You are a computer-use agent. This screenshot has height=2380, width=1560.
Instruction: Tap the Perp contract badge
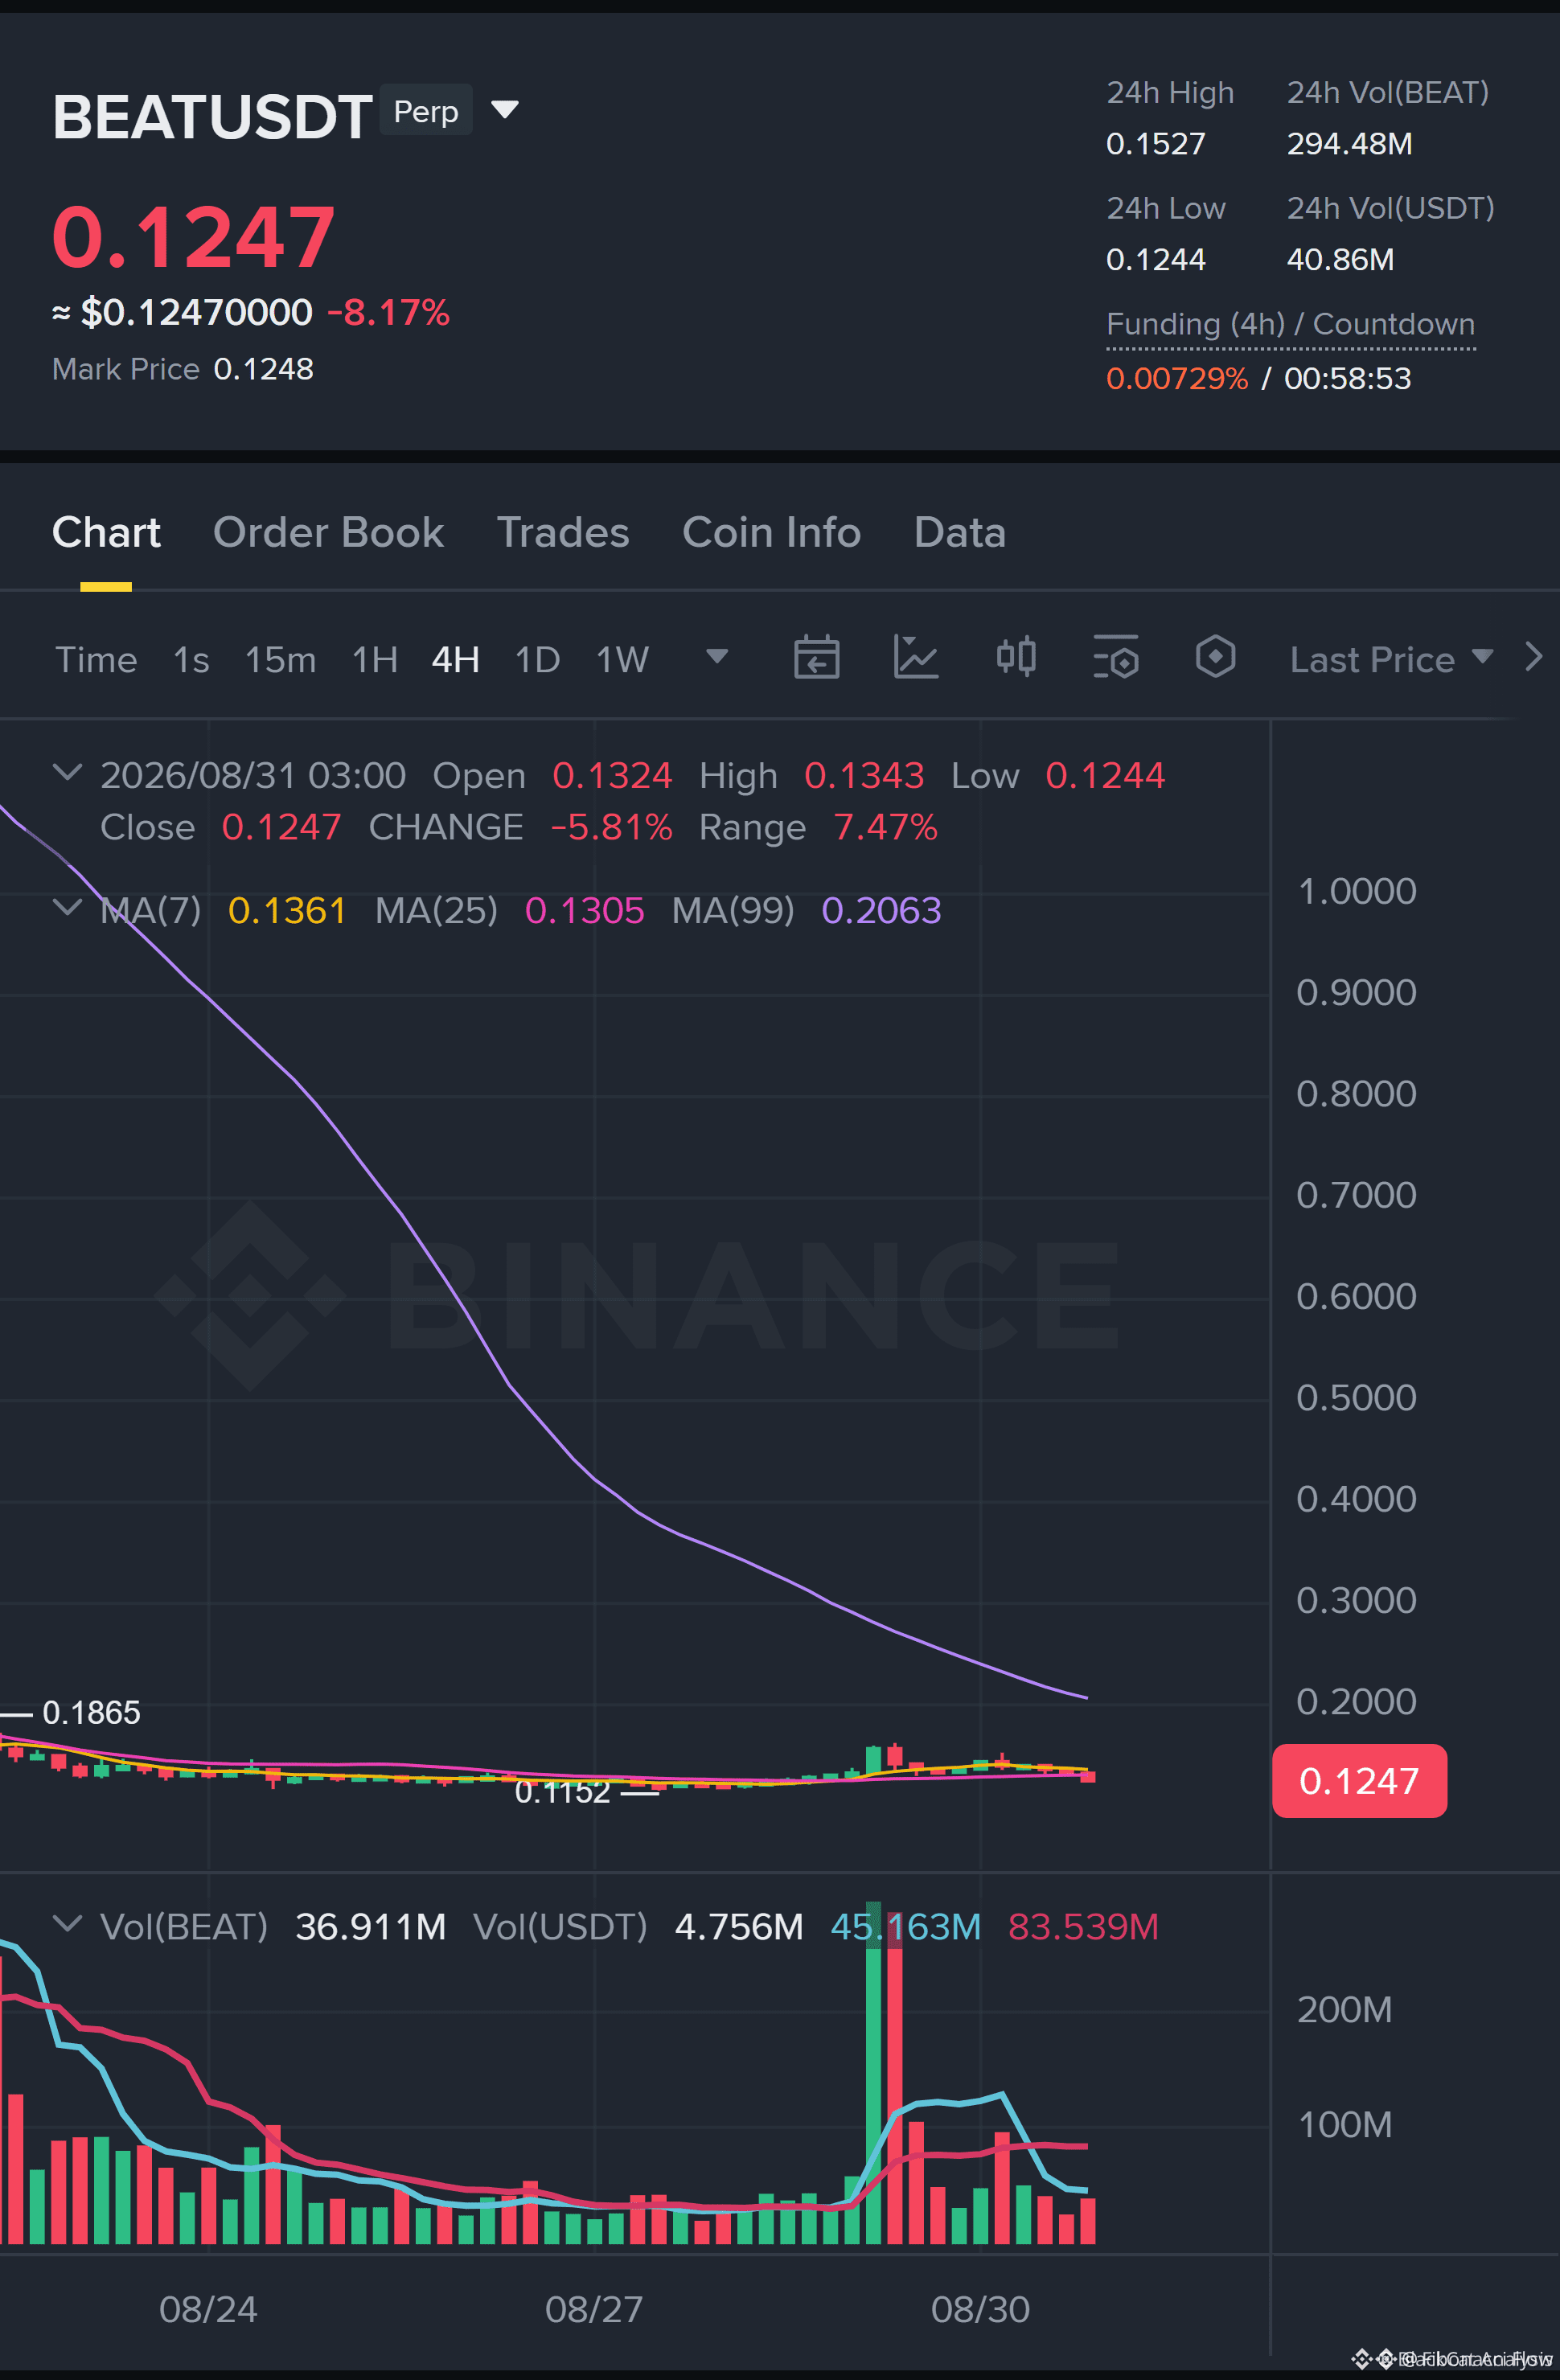click(x=426, y=110)
